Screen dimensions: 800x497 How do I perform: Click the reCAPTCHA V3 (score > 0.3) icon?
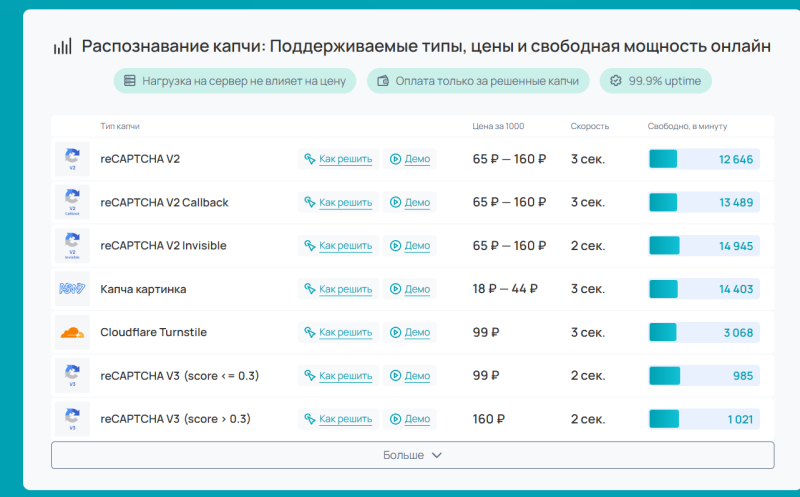tap(72, 419)
